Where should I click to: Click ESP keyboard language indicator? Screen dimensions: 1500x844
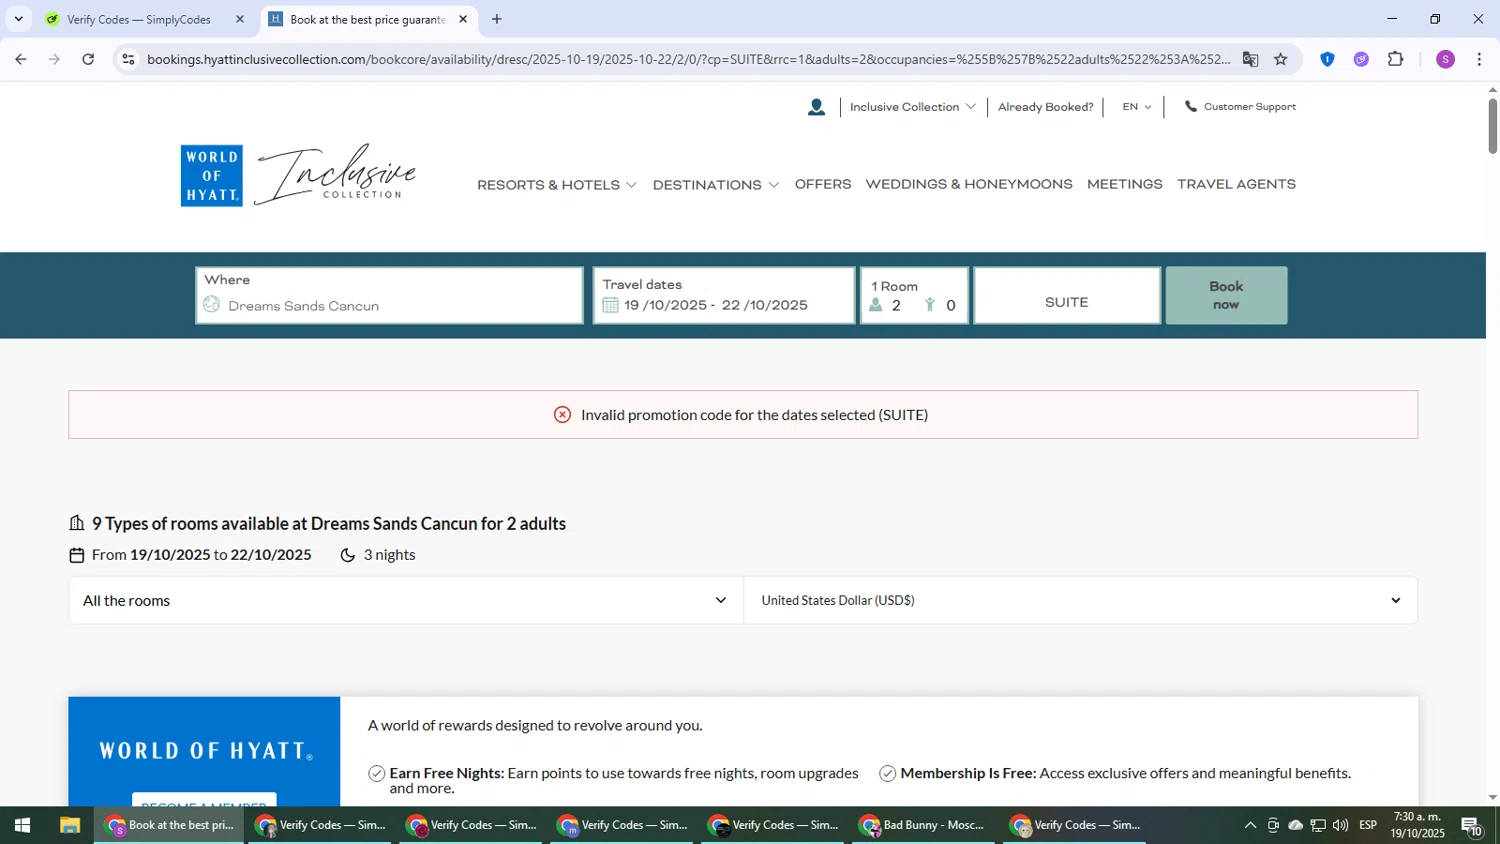coord(1367,826)
